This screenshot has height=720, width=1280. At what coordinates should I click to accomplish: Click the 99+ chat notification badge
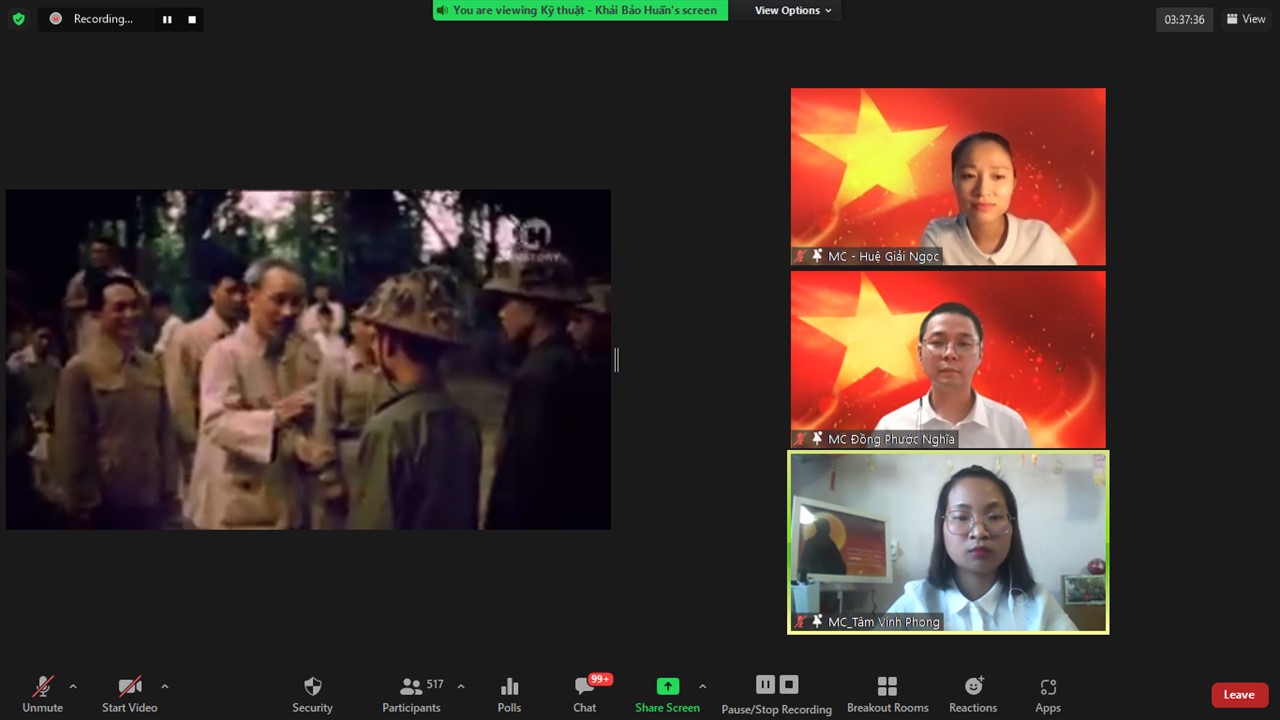click(600, 679)
